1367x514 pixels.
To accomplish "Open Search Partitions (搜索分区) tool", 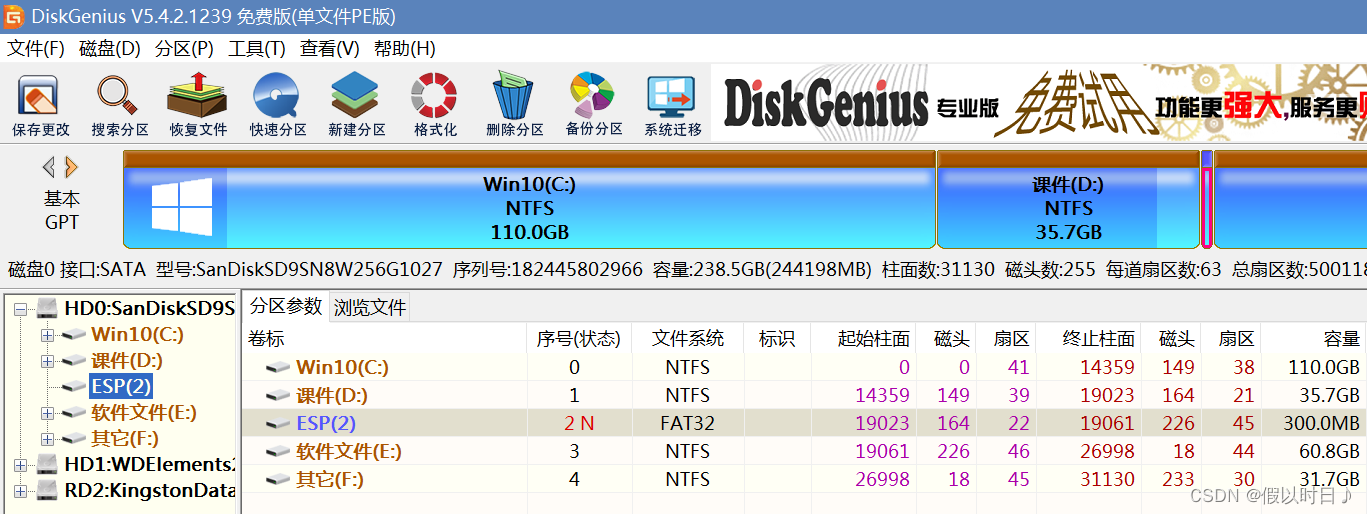I will 119,105.
